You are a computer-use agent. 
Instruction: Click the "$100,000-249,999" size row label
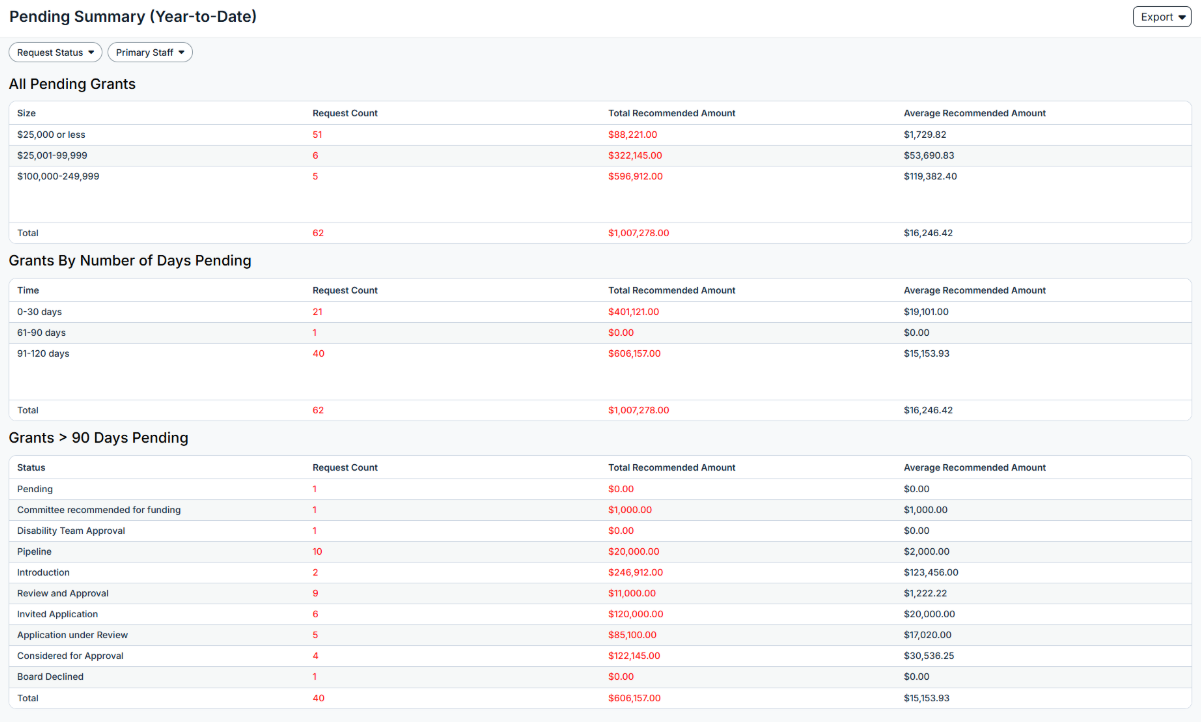(x=58, y=176)
